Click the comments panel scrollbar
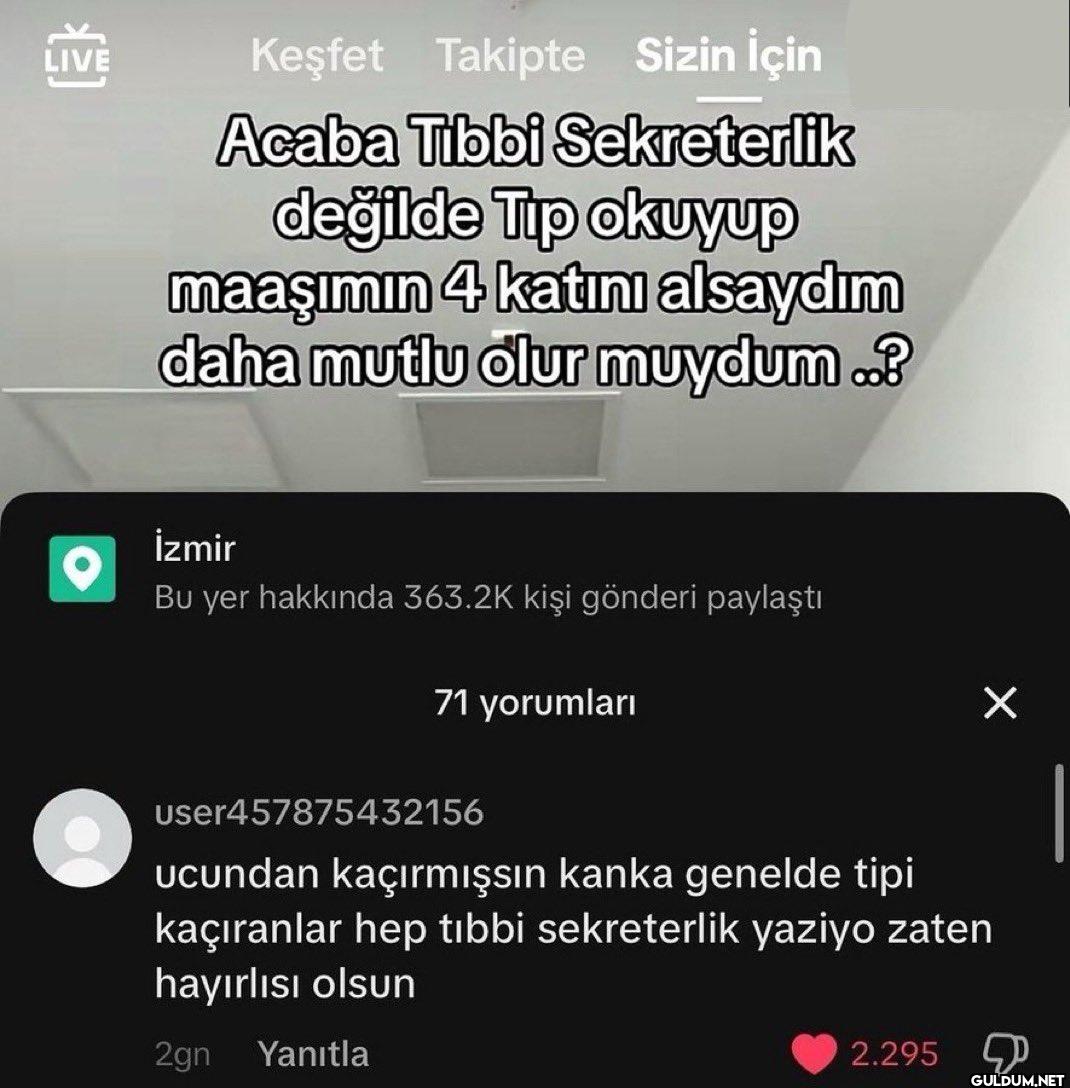This screenshot has width=1070, height=1088. [1059, 813]
